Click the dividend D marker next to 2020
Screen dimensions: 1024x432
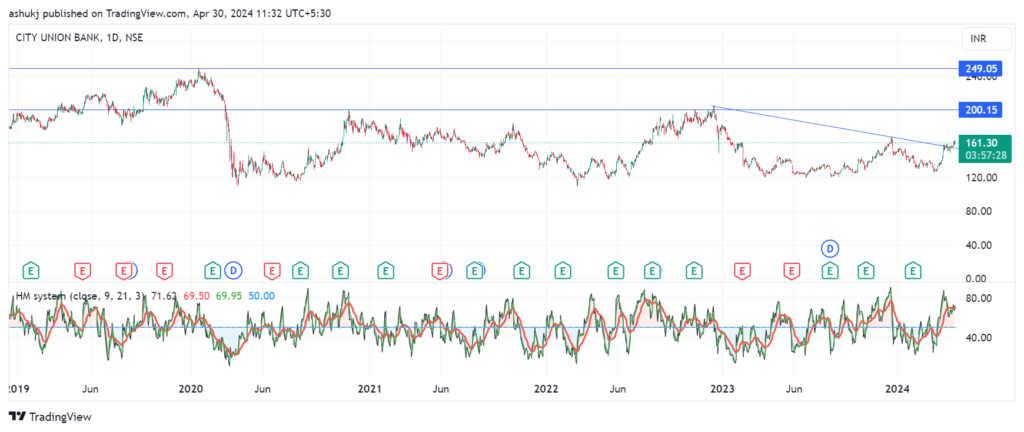233,269
